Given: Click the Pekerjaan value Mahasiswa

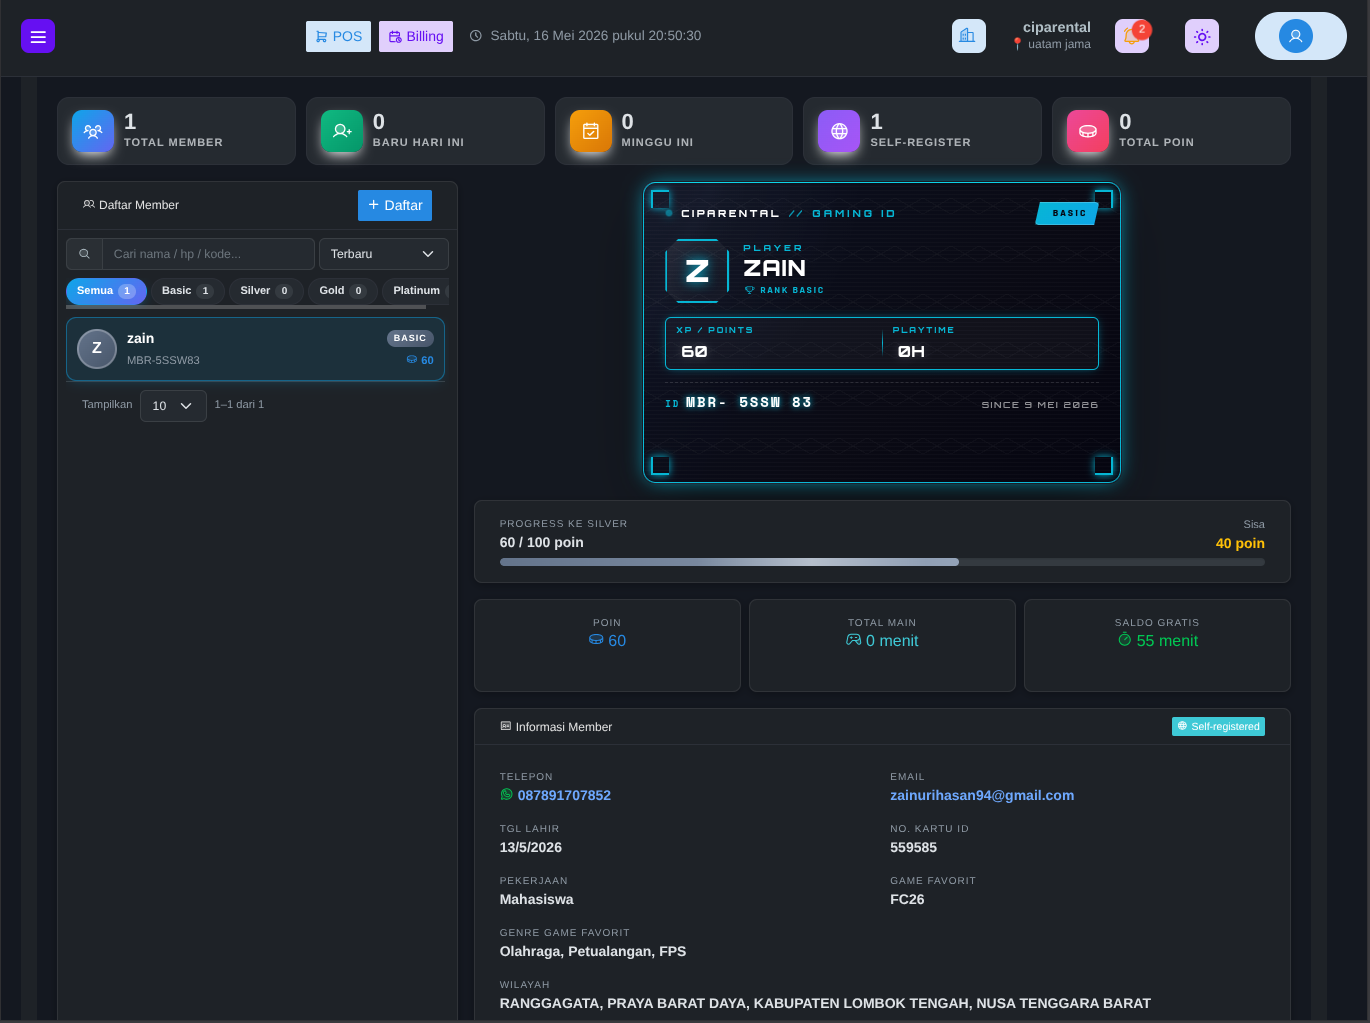Looking at the screenshot, I should tap(537, 899).
